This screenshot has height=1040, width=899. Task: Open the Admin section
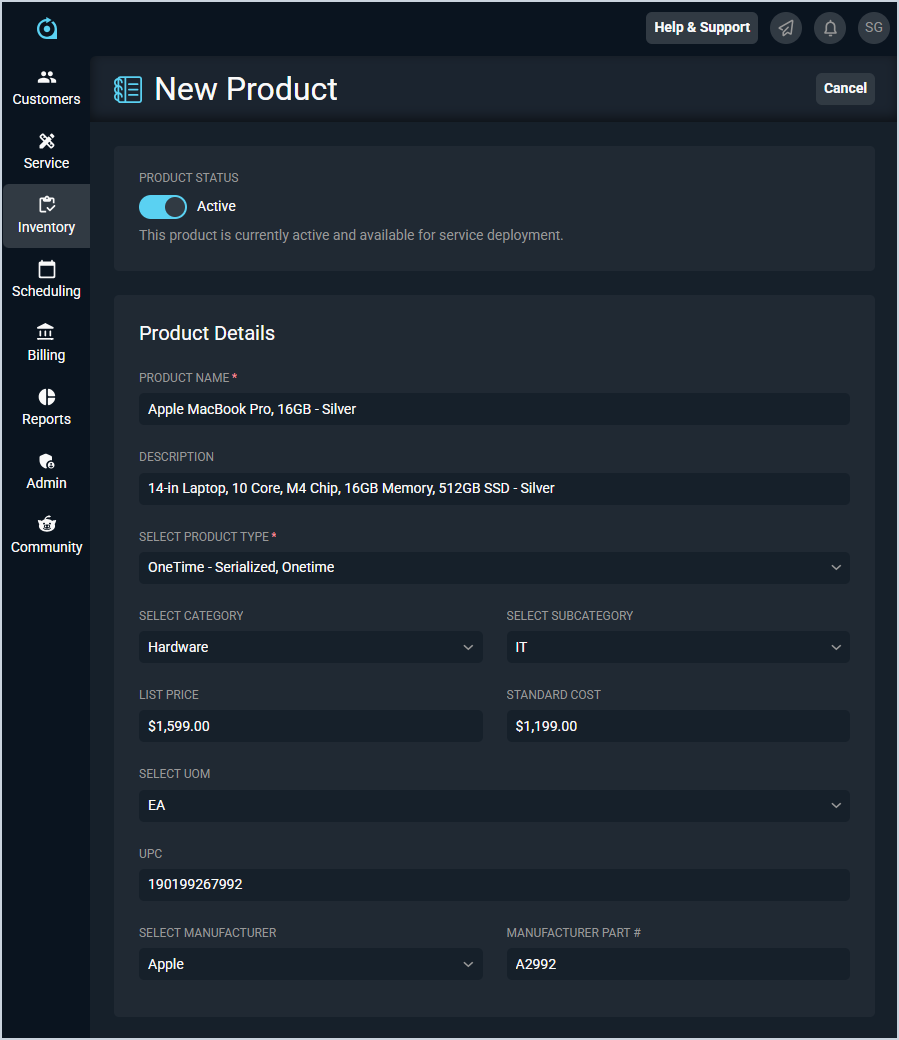click(46, 472)
